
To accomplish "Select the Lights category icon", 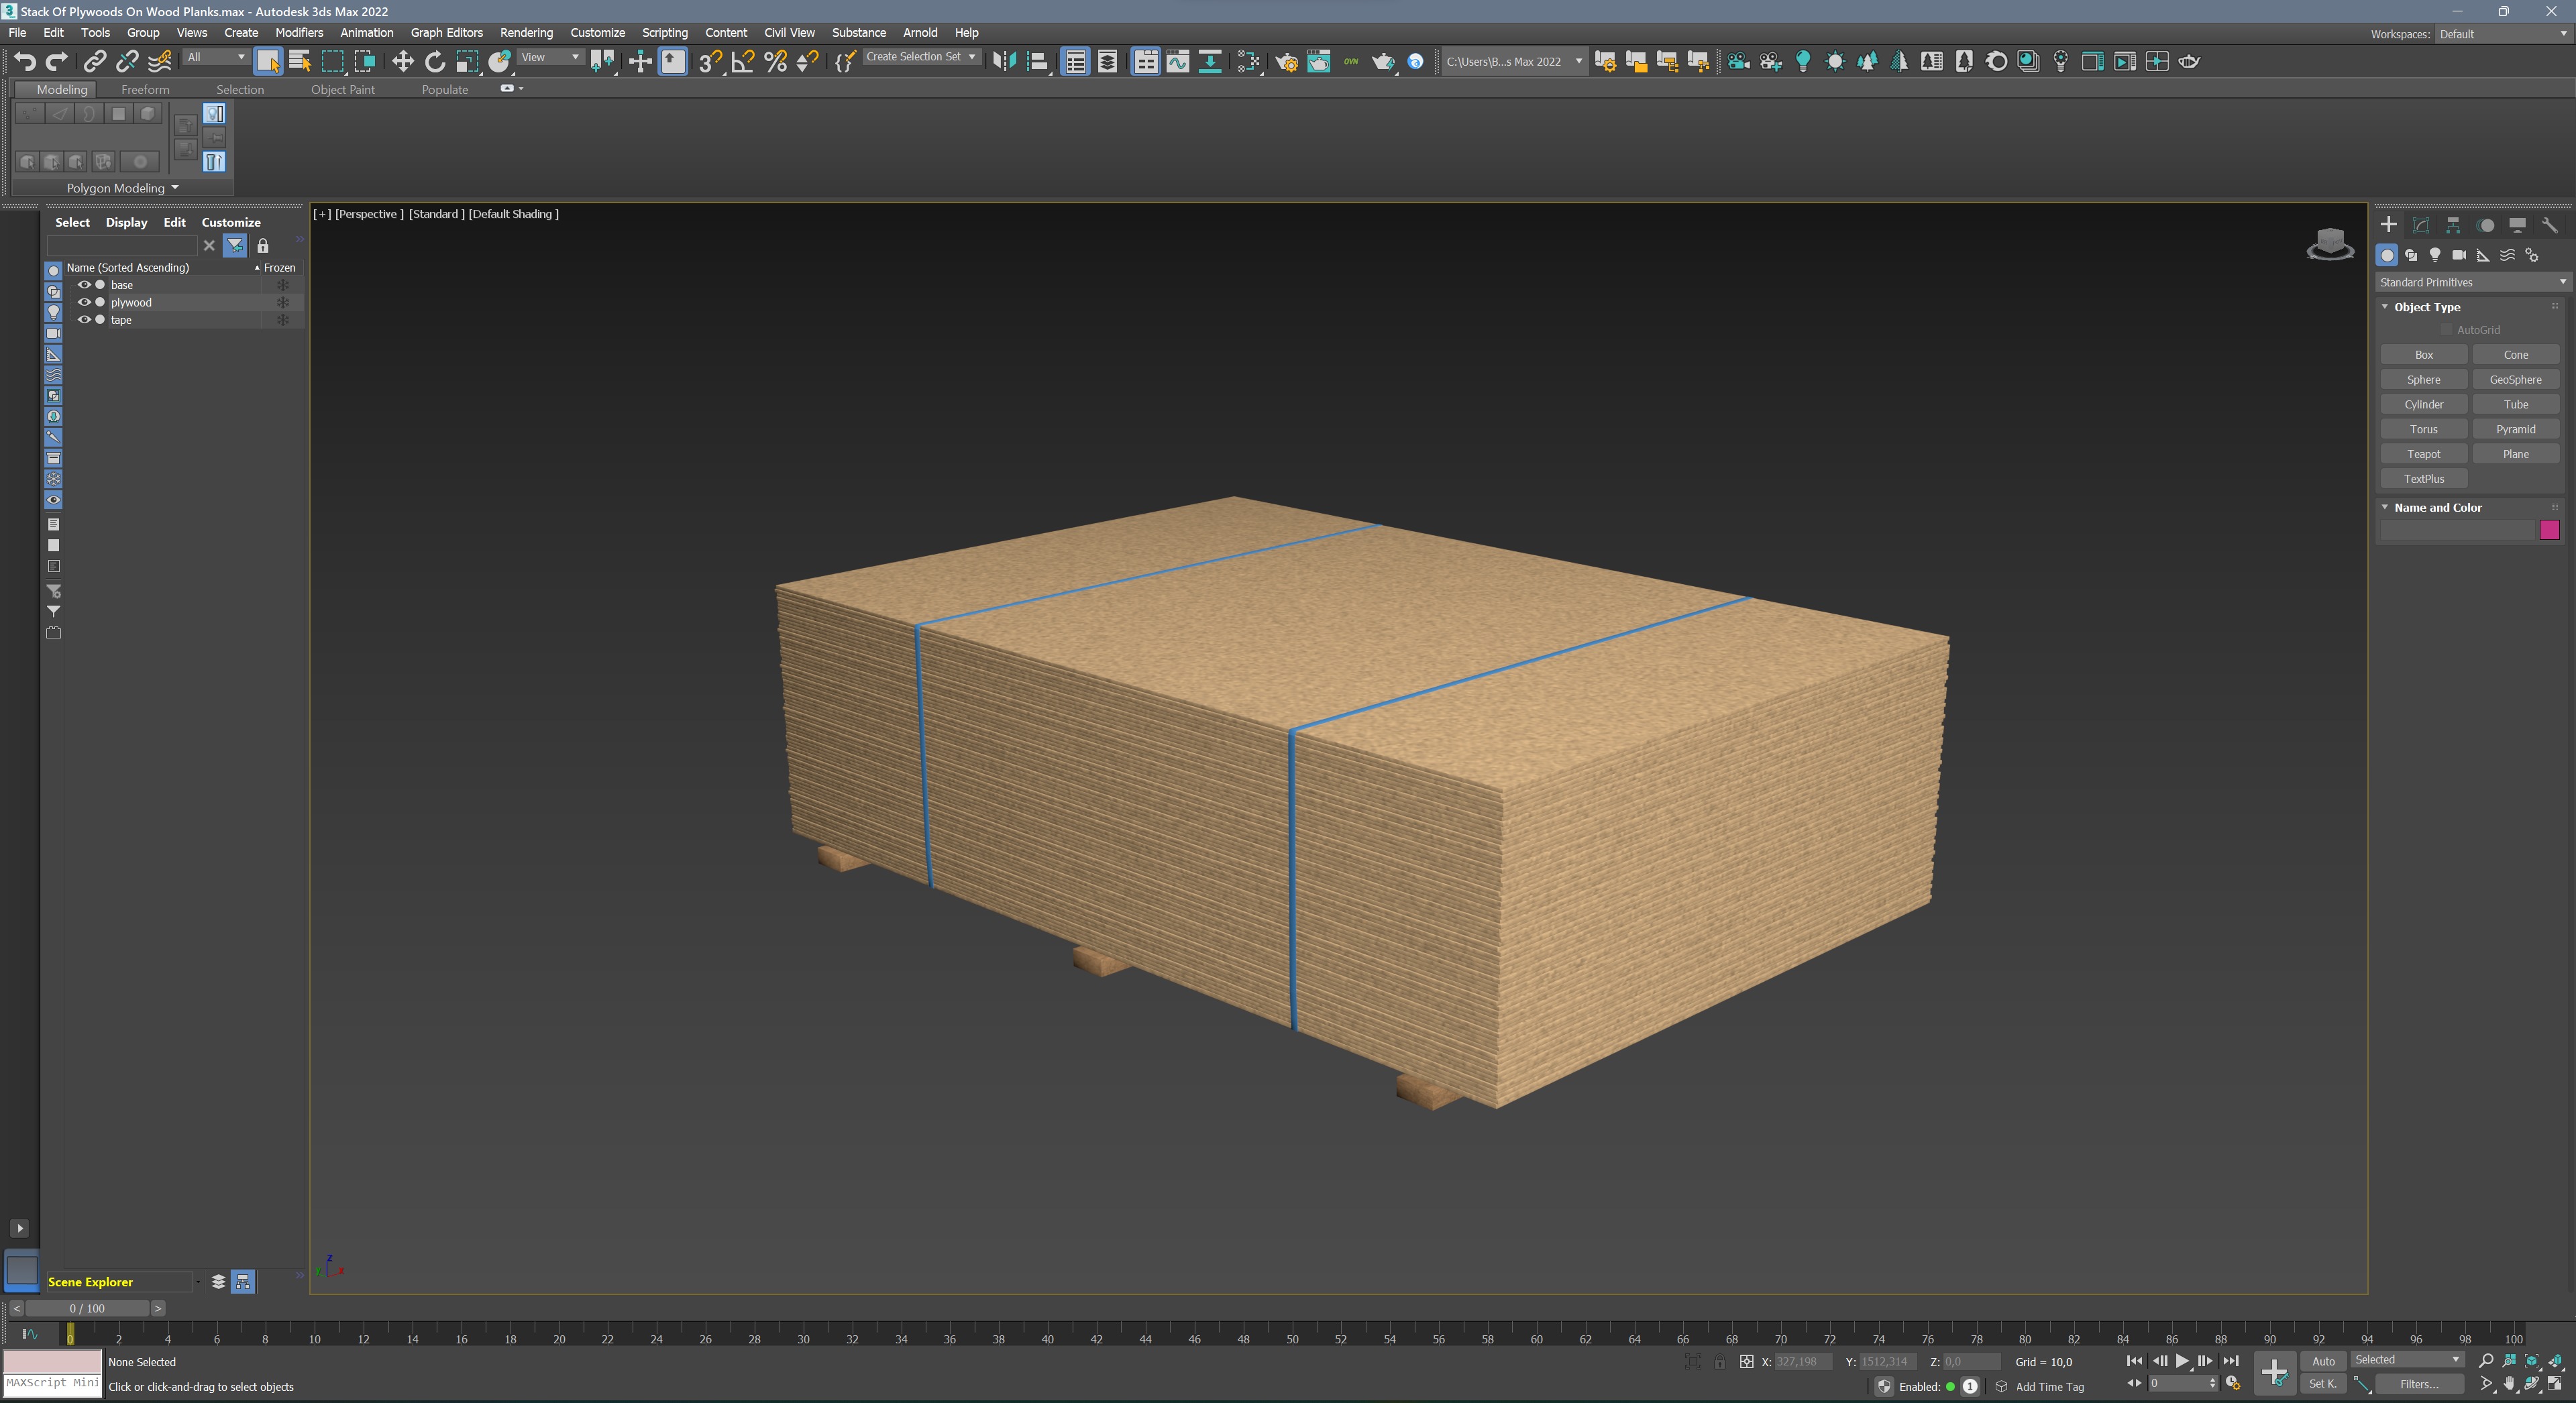I will click(x=2435, y=255).
